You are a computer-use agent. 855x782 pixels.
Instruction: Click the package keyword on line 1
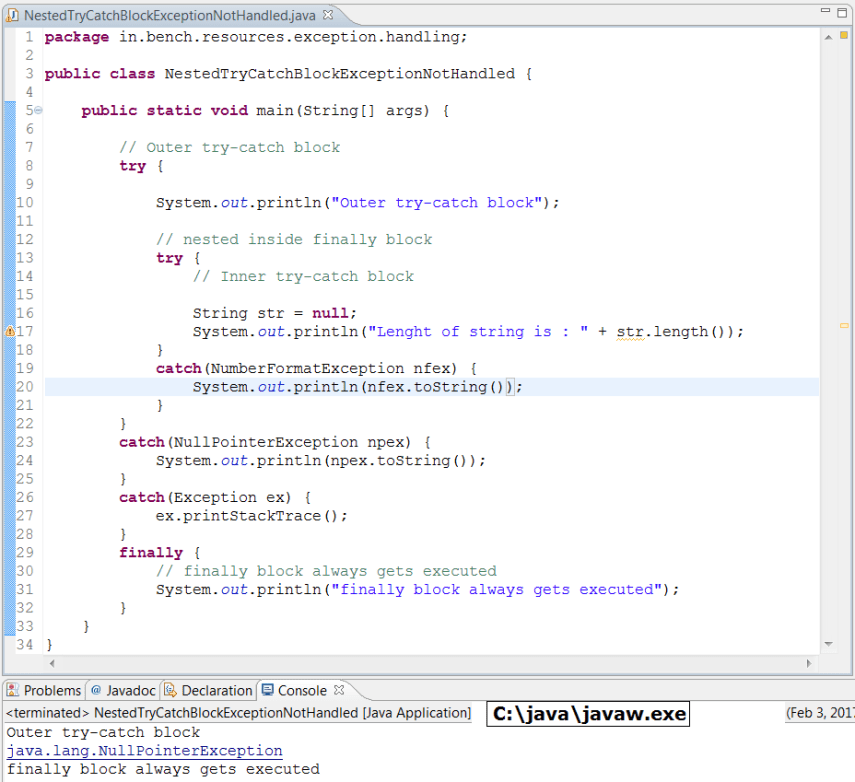76,37
